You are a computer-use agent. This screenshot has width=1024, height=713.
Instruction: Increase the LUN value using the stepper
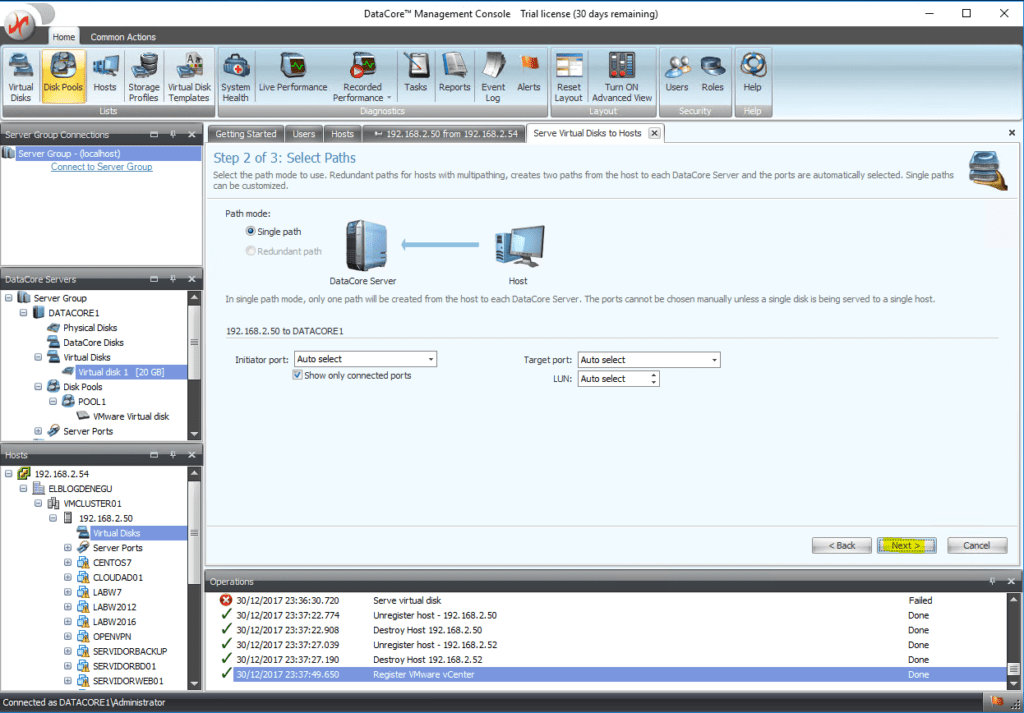(655, 374)
